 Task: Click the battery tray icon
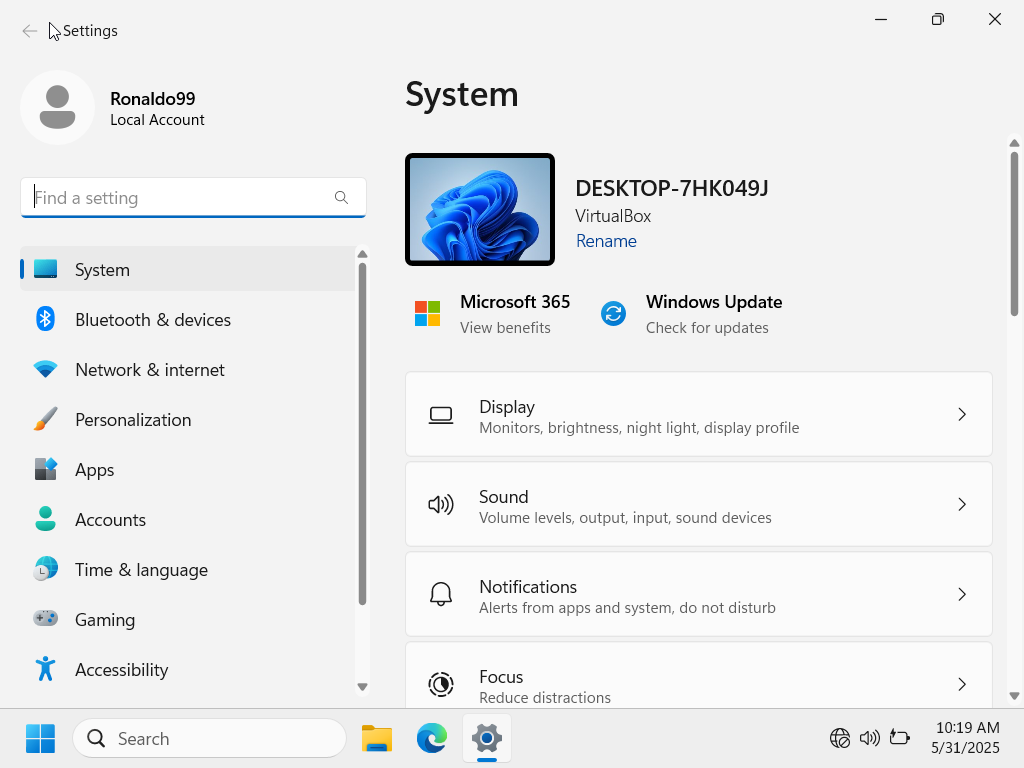[899, 739]
